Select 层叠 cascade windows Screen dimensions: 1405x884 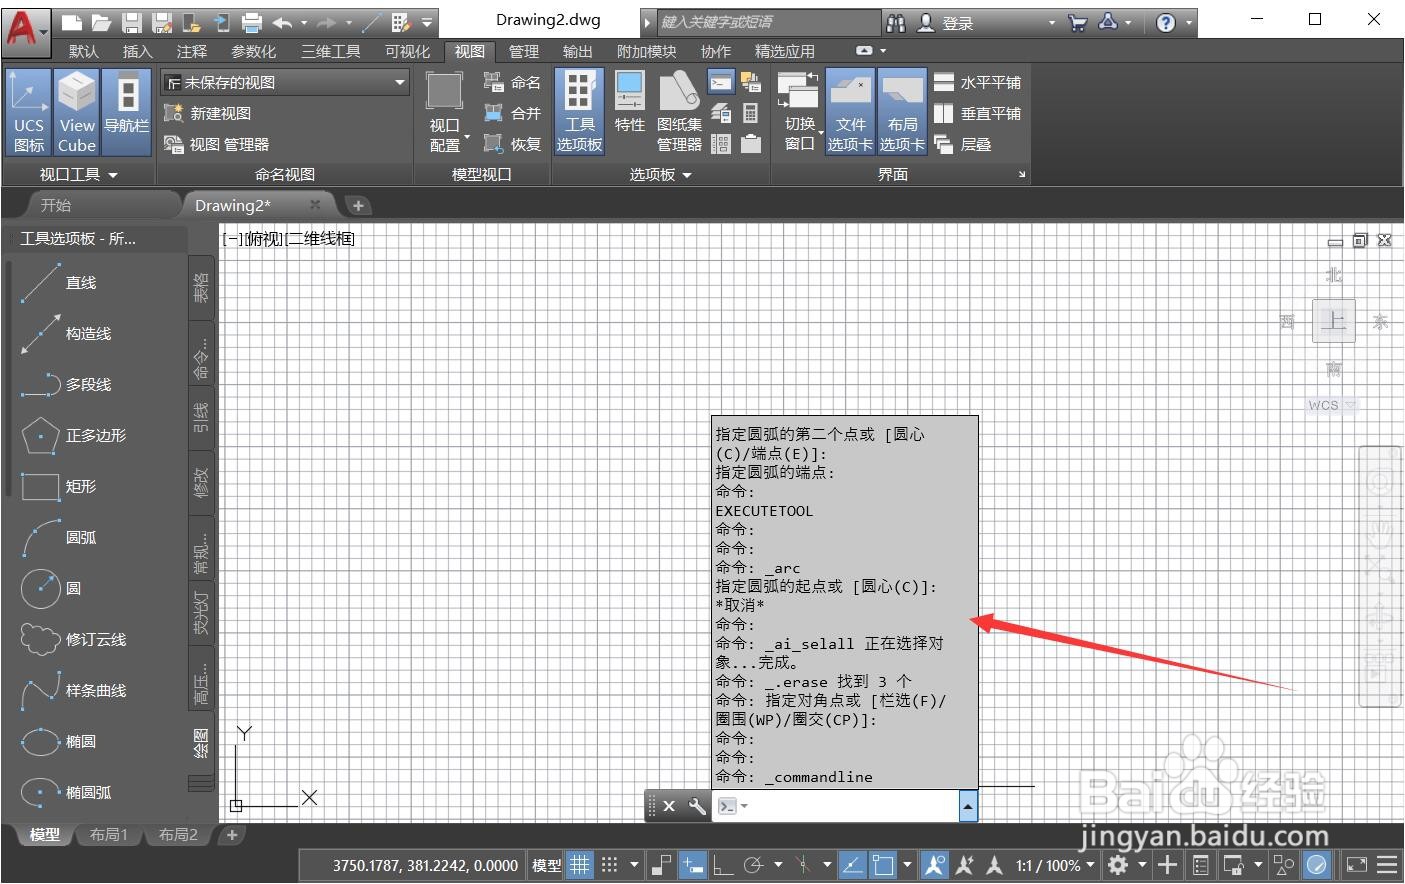tap(963, 144)
